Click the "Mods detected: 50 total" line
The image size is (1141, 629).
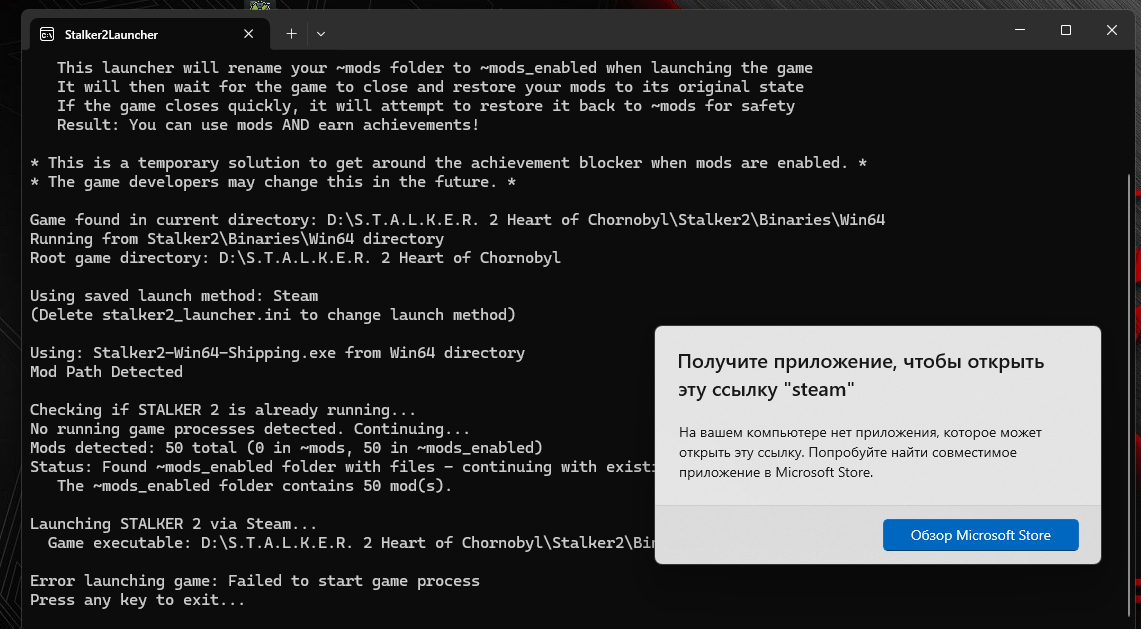tap(286, 448)
